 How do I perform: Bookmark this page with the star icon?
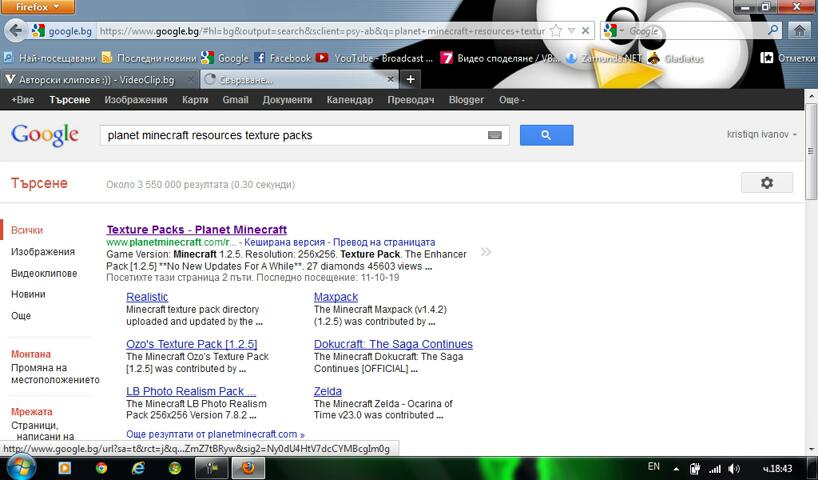[557, 31]
